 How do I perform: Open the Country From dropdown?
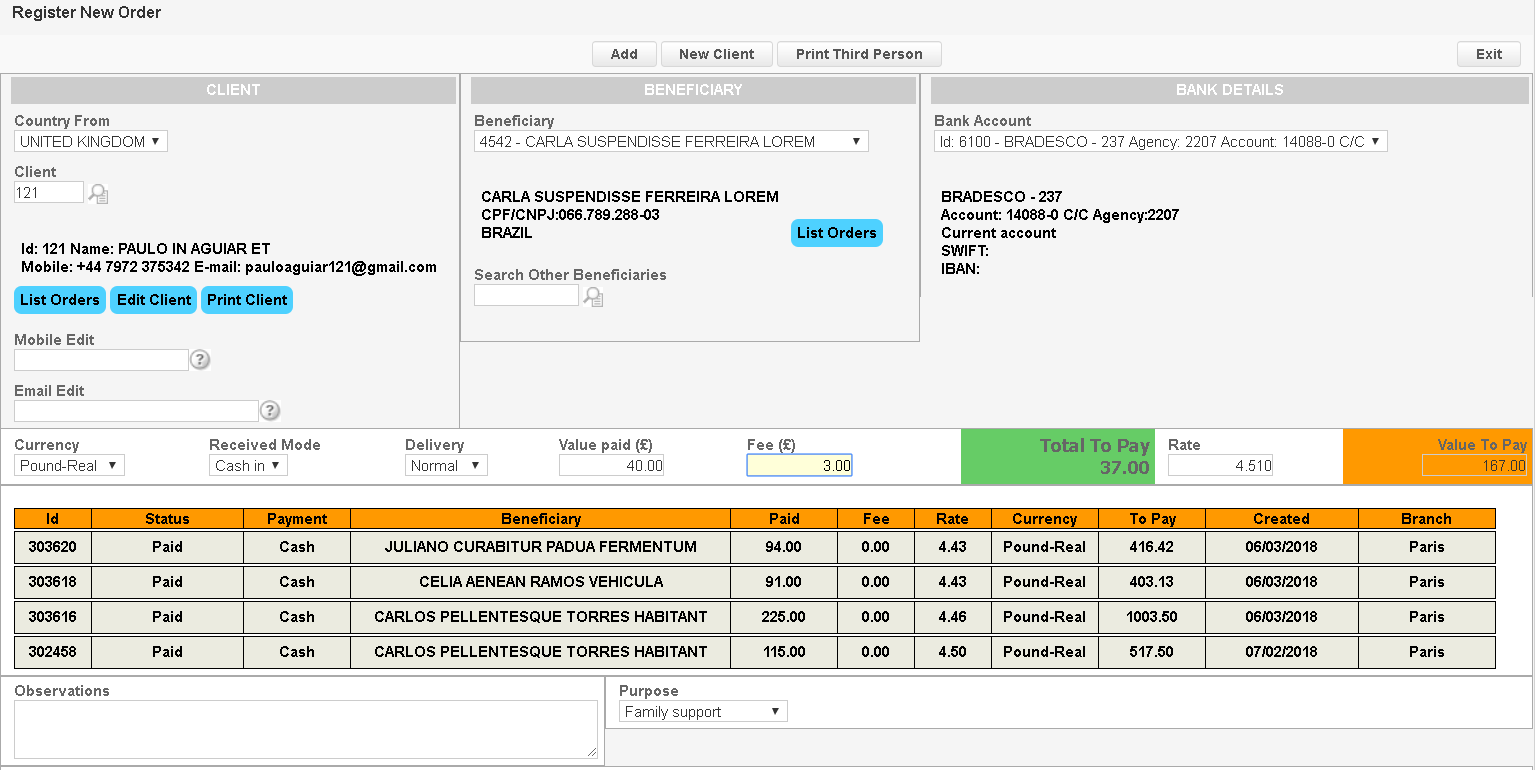[x=91, y=142]
